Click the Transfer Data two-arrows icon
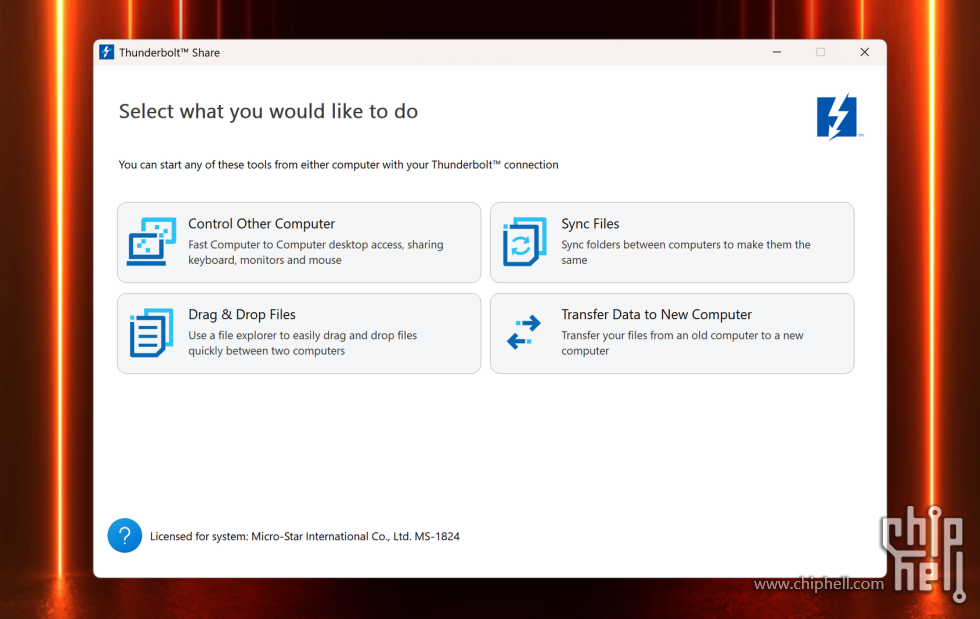Image resolution: width=980 pixels, height=619 pixels. pos(524,332)
